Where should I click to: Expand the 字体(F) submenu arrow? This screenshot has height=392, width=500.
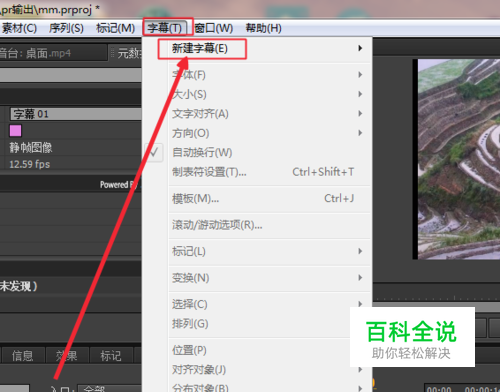[360, 74]
